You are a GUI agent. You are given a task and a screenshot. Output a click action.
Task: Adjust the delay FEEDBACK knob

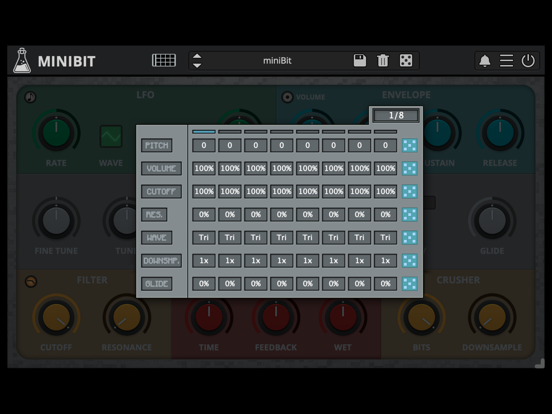point(276,318)
